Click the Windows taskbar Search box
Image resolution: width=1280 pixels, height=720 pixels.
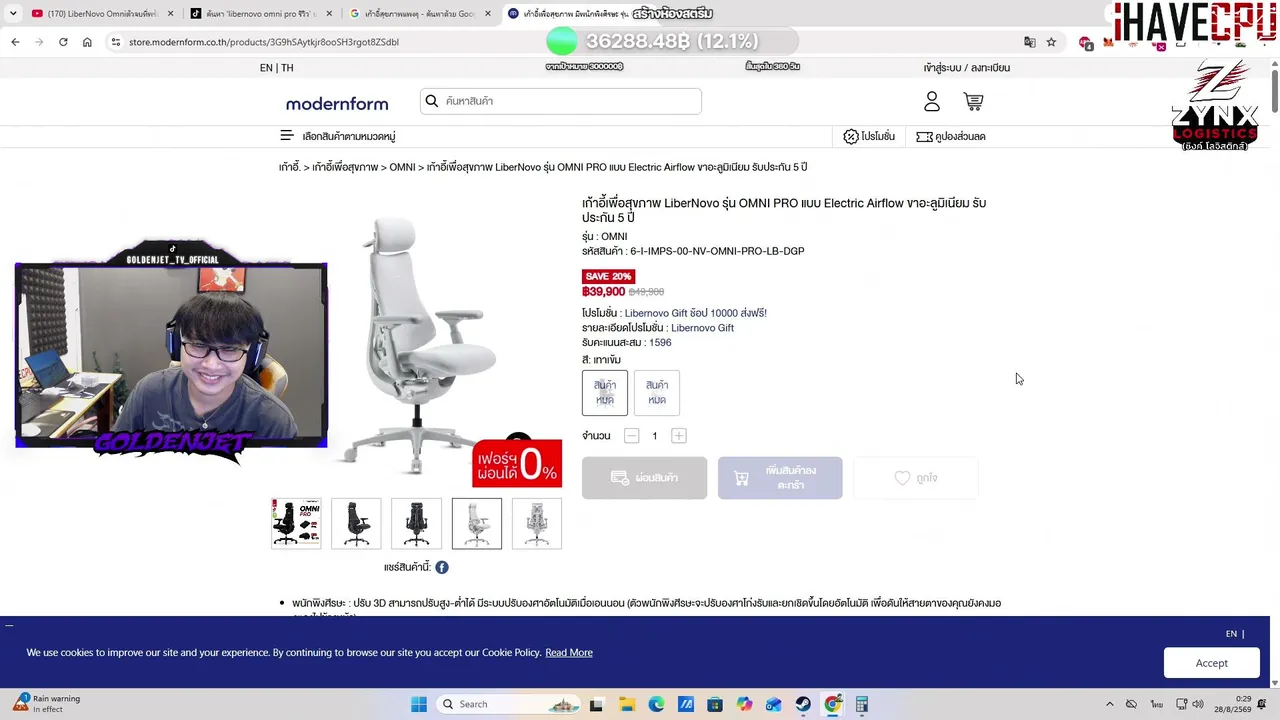(510, 704)
